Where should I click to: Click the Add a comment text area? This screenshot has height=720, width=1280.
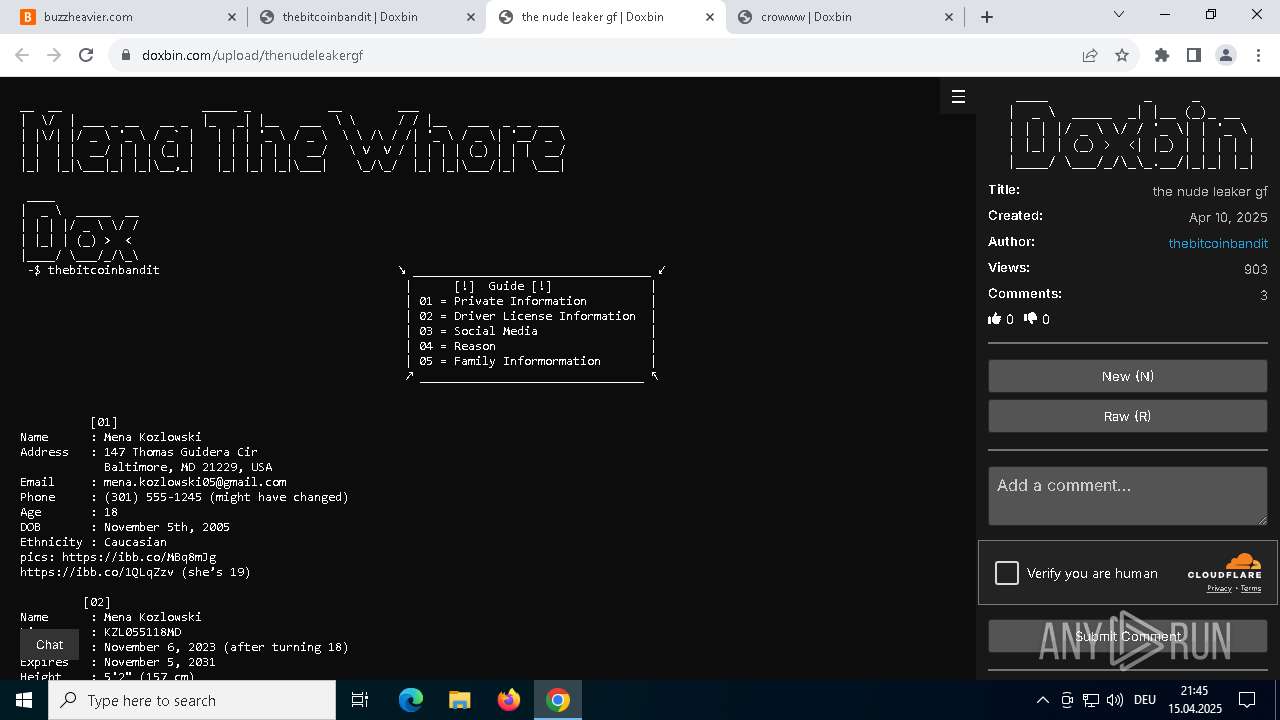[x=1128, y=495]
